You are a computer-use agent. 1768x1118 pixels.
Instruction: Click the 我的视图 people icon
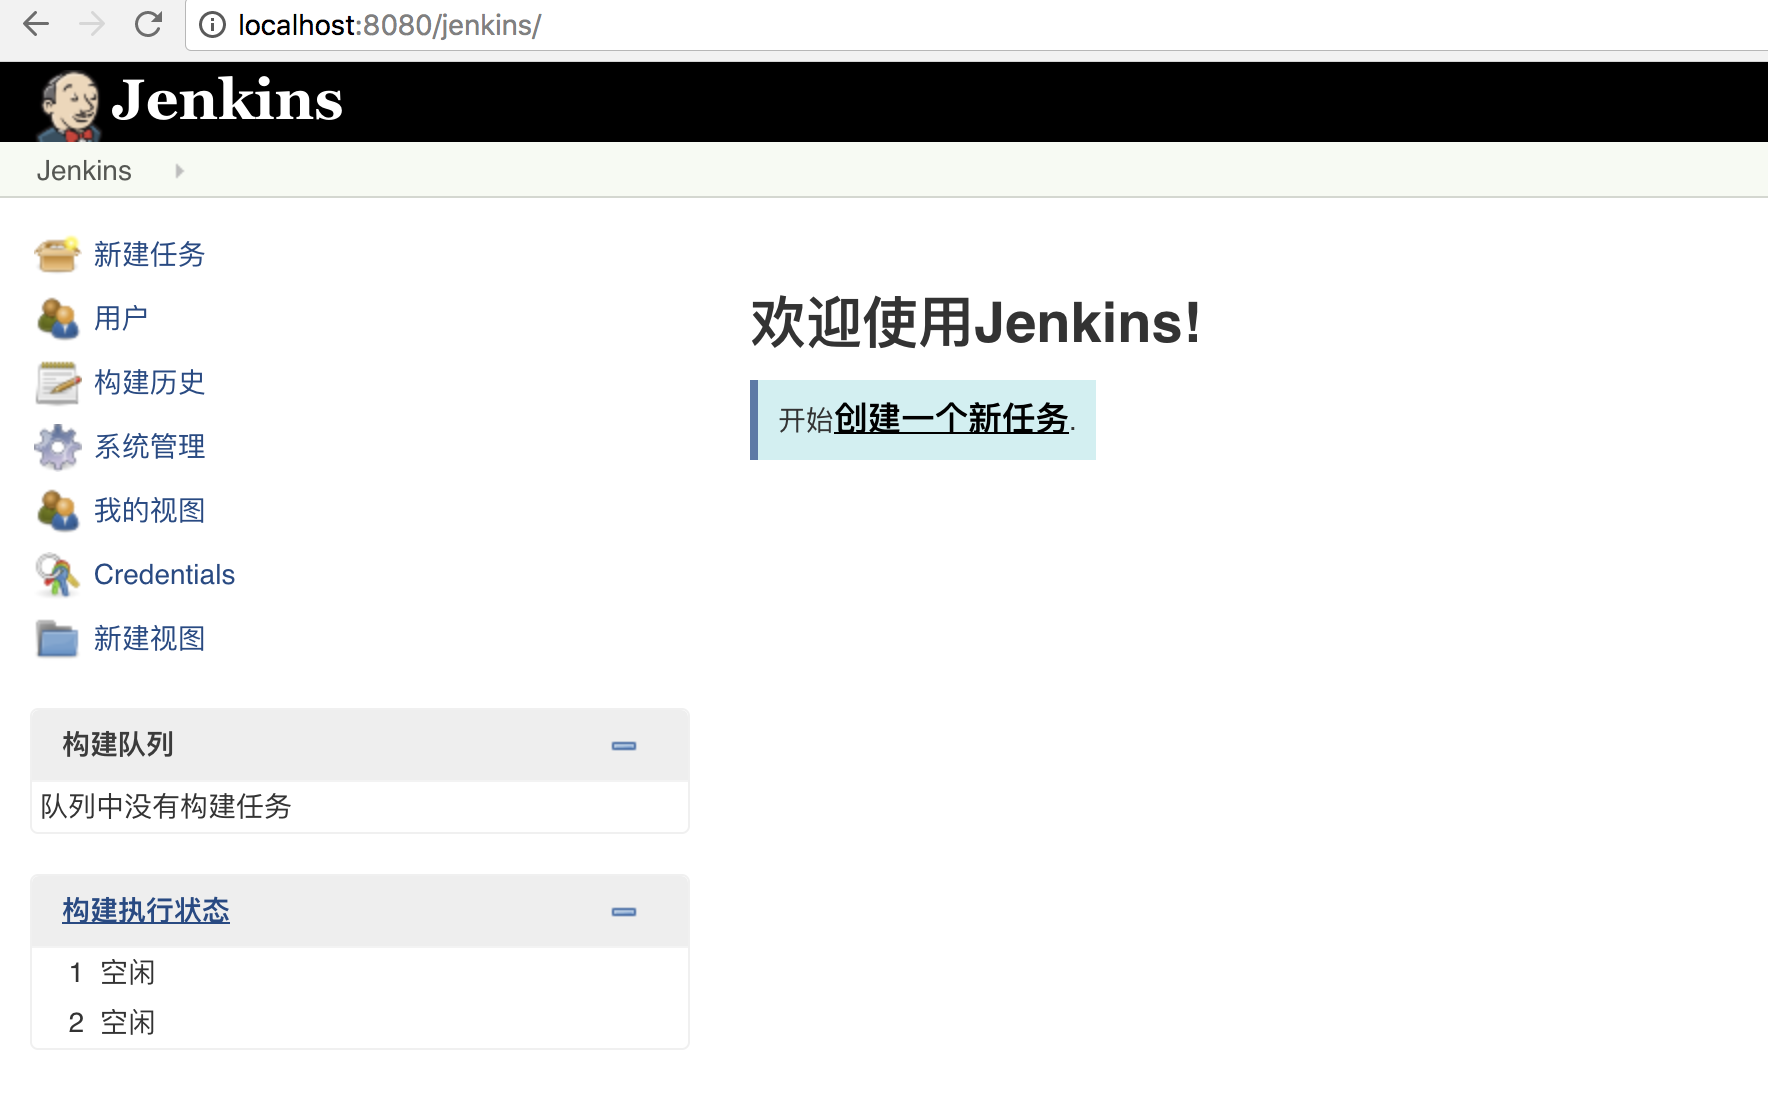coord(57,510)
